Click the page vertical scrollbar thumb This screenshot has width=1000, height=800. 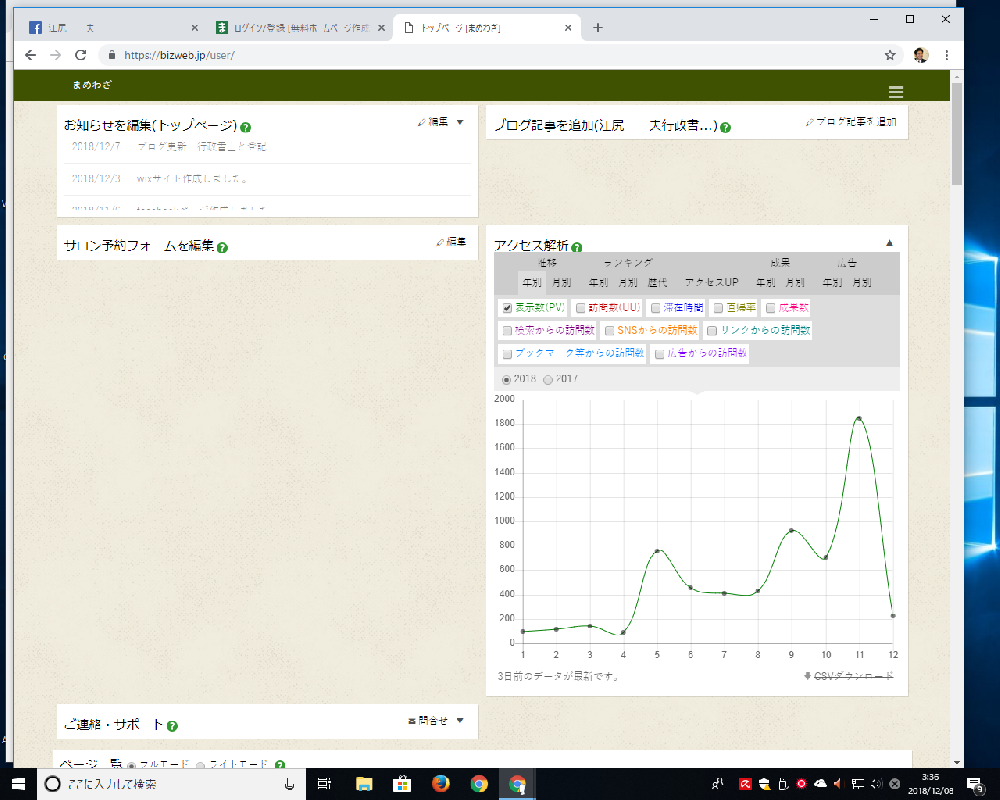click(x=956, y=133)
